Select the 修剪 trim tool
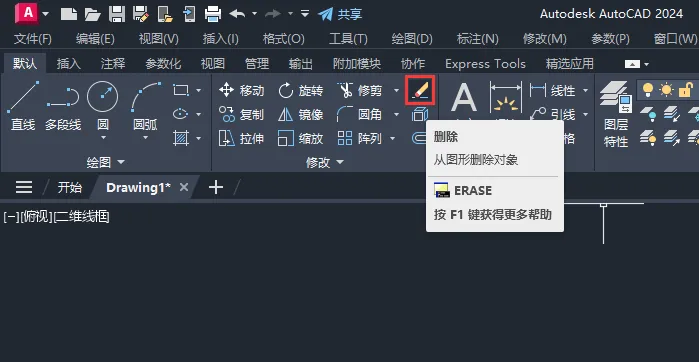The height and width of the screenshot is (362, 699). pyautogui.click(x=360, y=90)
